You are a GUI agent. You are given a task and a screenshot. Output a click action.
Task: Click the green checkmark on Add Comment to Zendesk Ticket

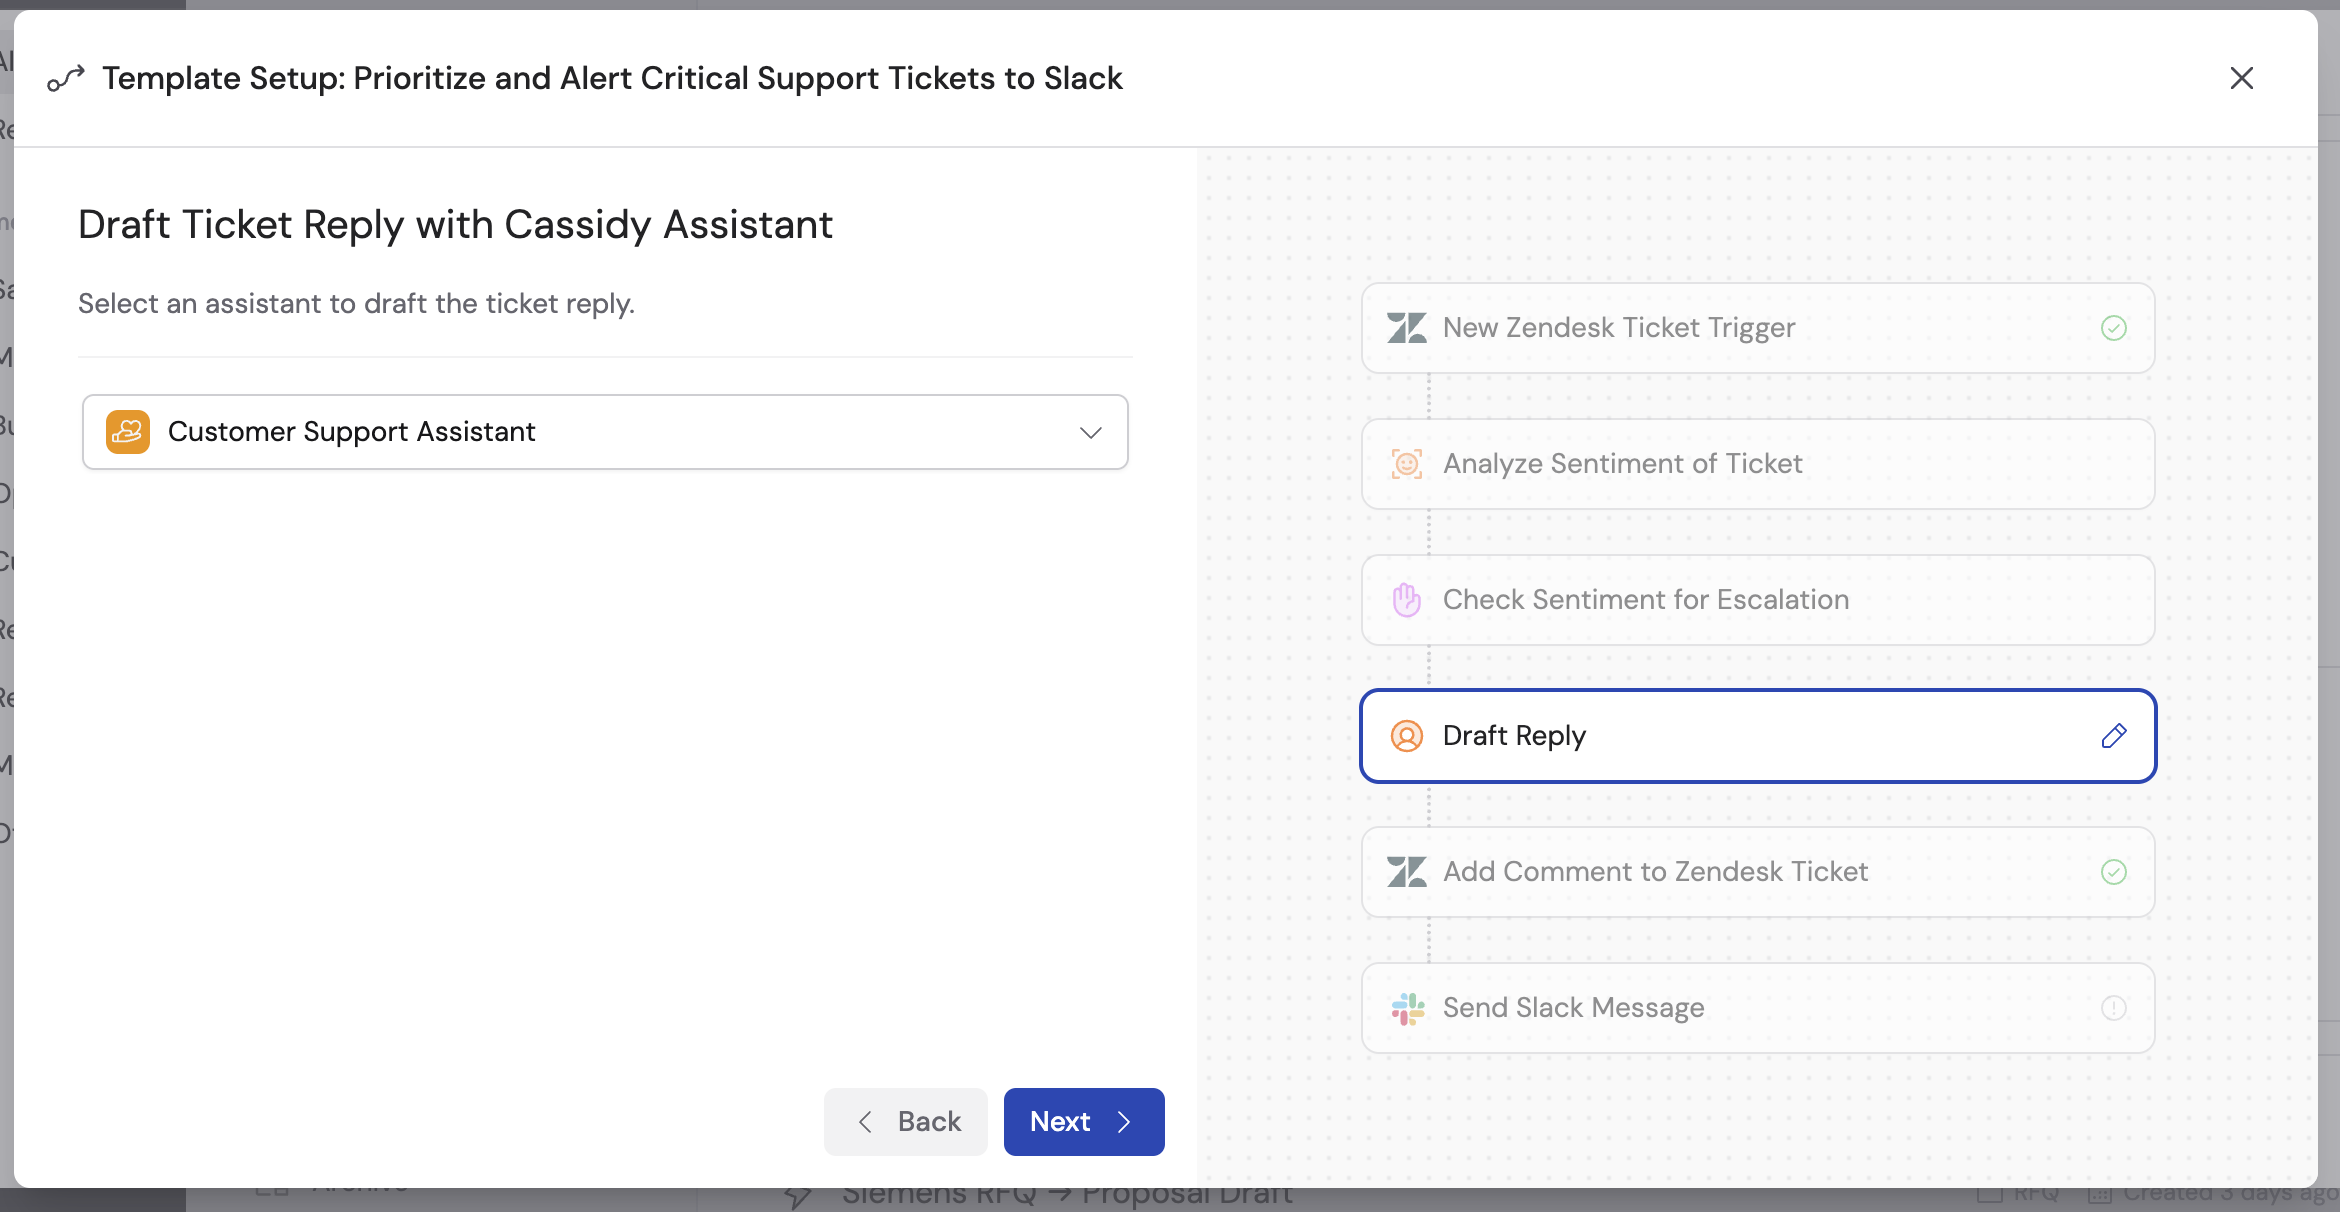[2114, 872]
